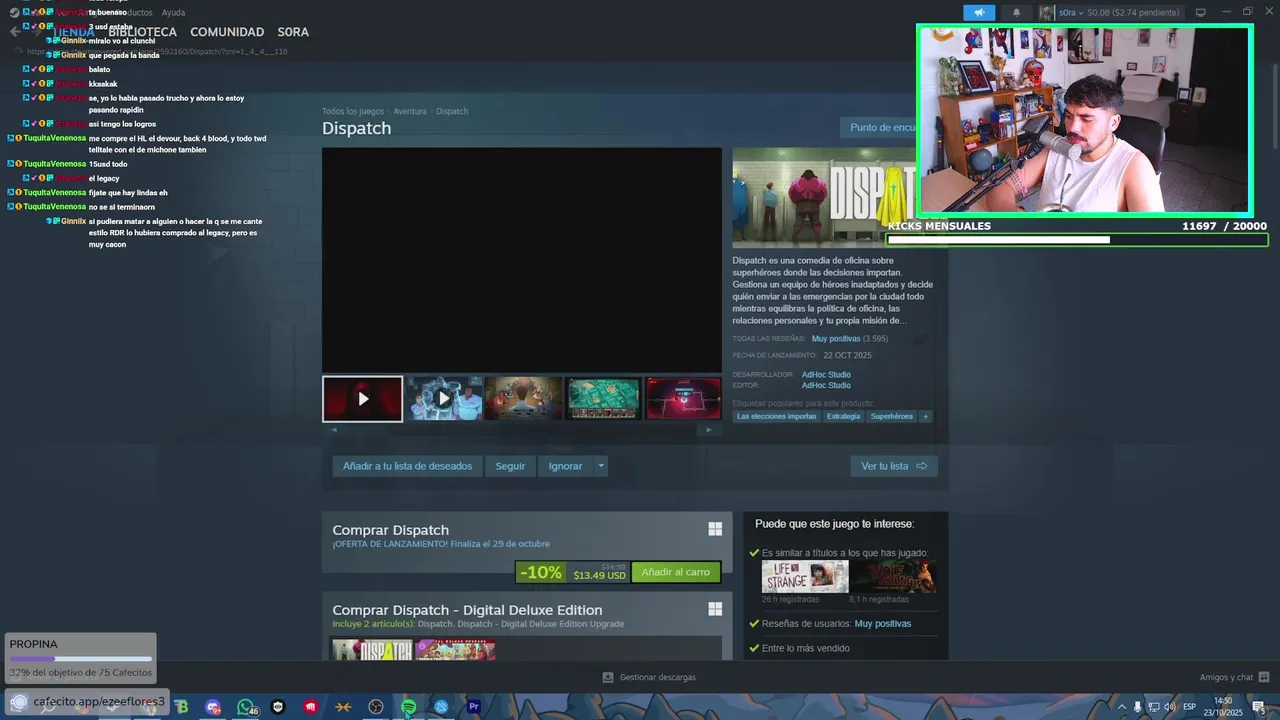Switch ESP keyboard language indicator
Image resolution: width=1280 pixels, height=720 pixels.
tap(1189, 707)
